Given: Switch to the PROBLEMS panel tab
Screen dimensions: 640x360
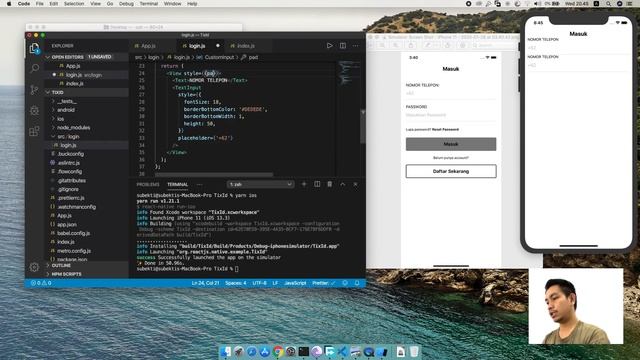Looking at the screenshot, I should point(148,184).
